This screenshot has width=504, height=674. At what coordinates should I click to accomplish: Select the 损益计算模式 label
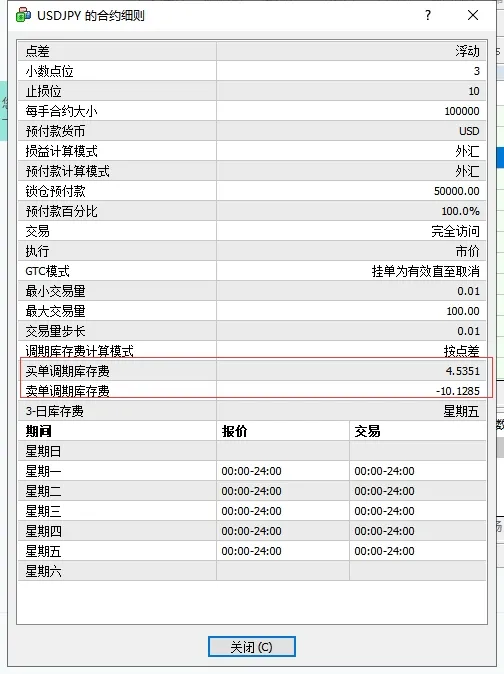pyautogui.click(x=61, y=151)
